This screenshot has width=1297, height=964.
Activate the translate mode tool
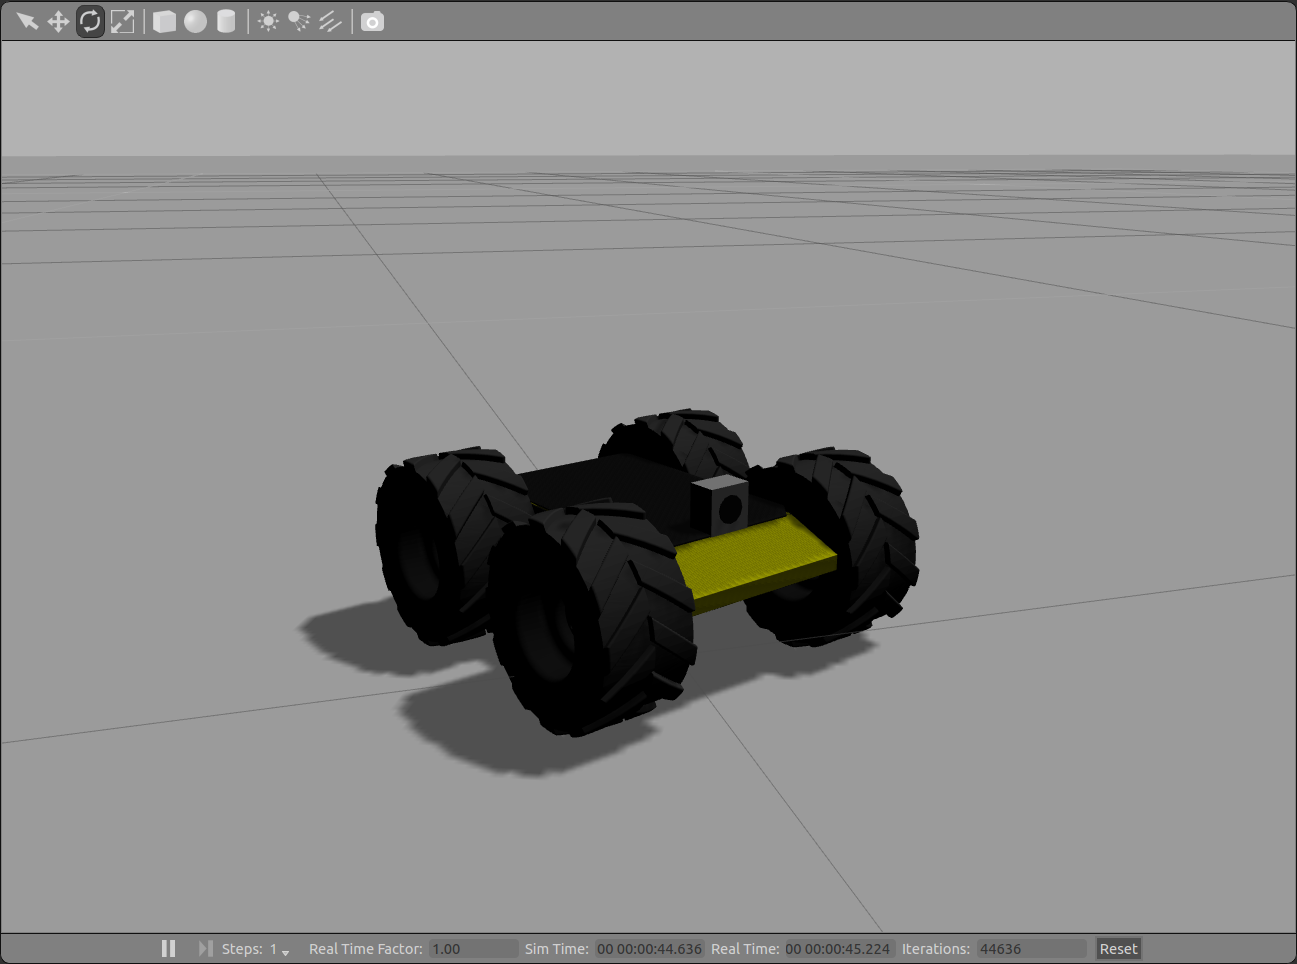[57, 20]
